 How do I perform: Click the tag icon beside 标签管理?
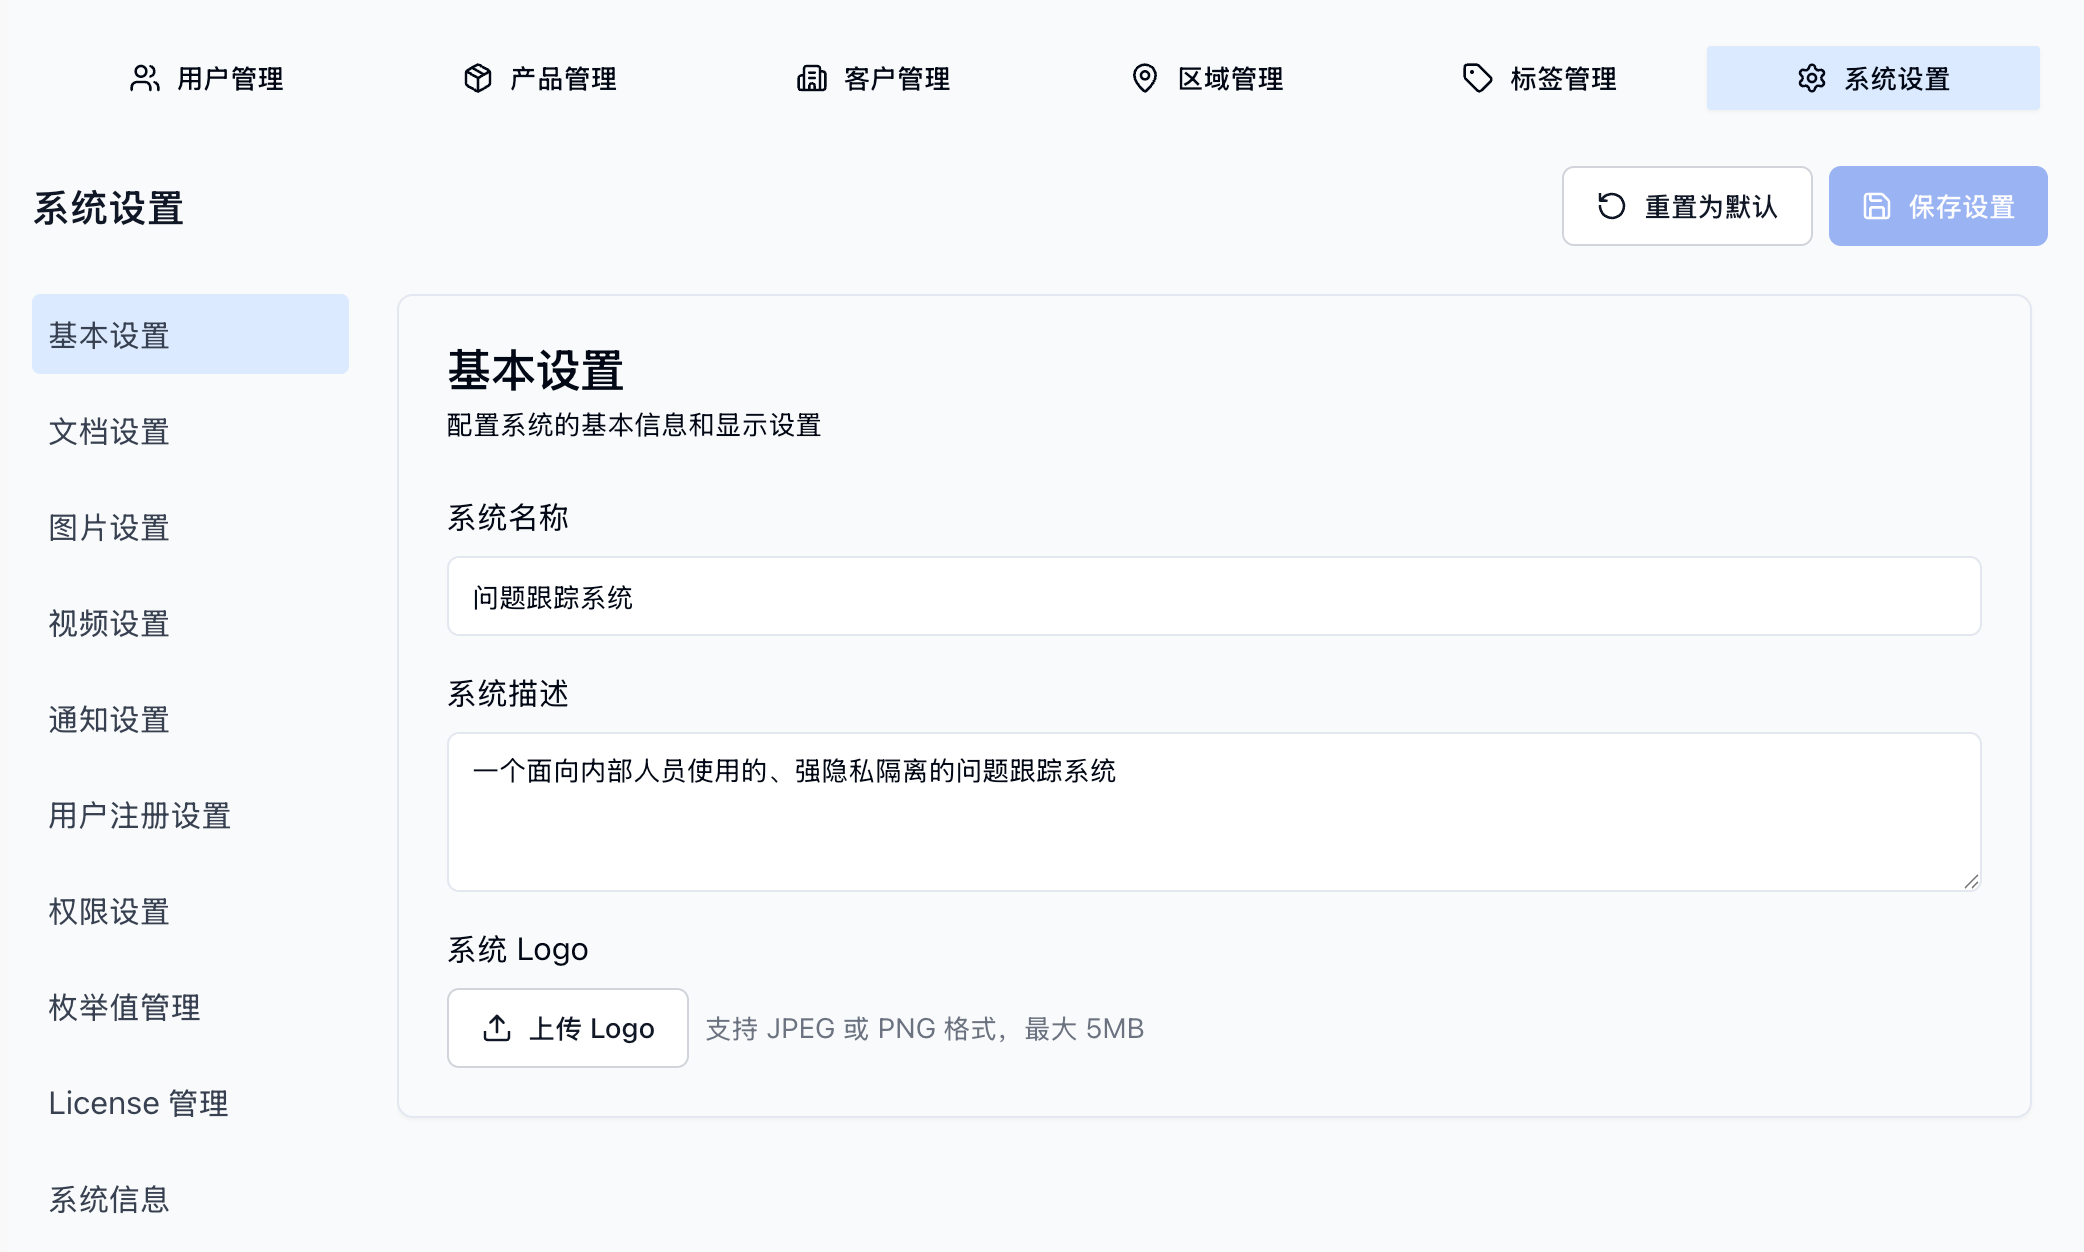1476,78
